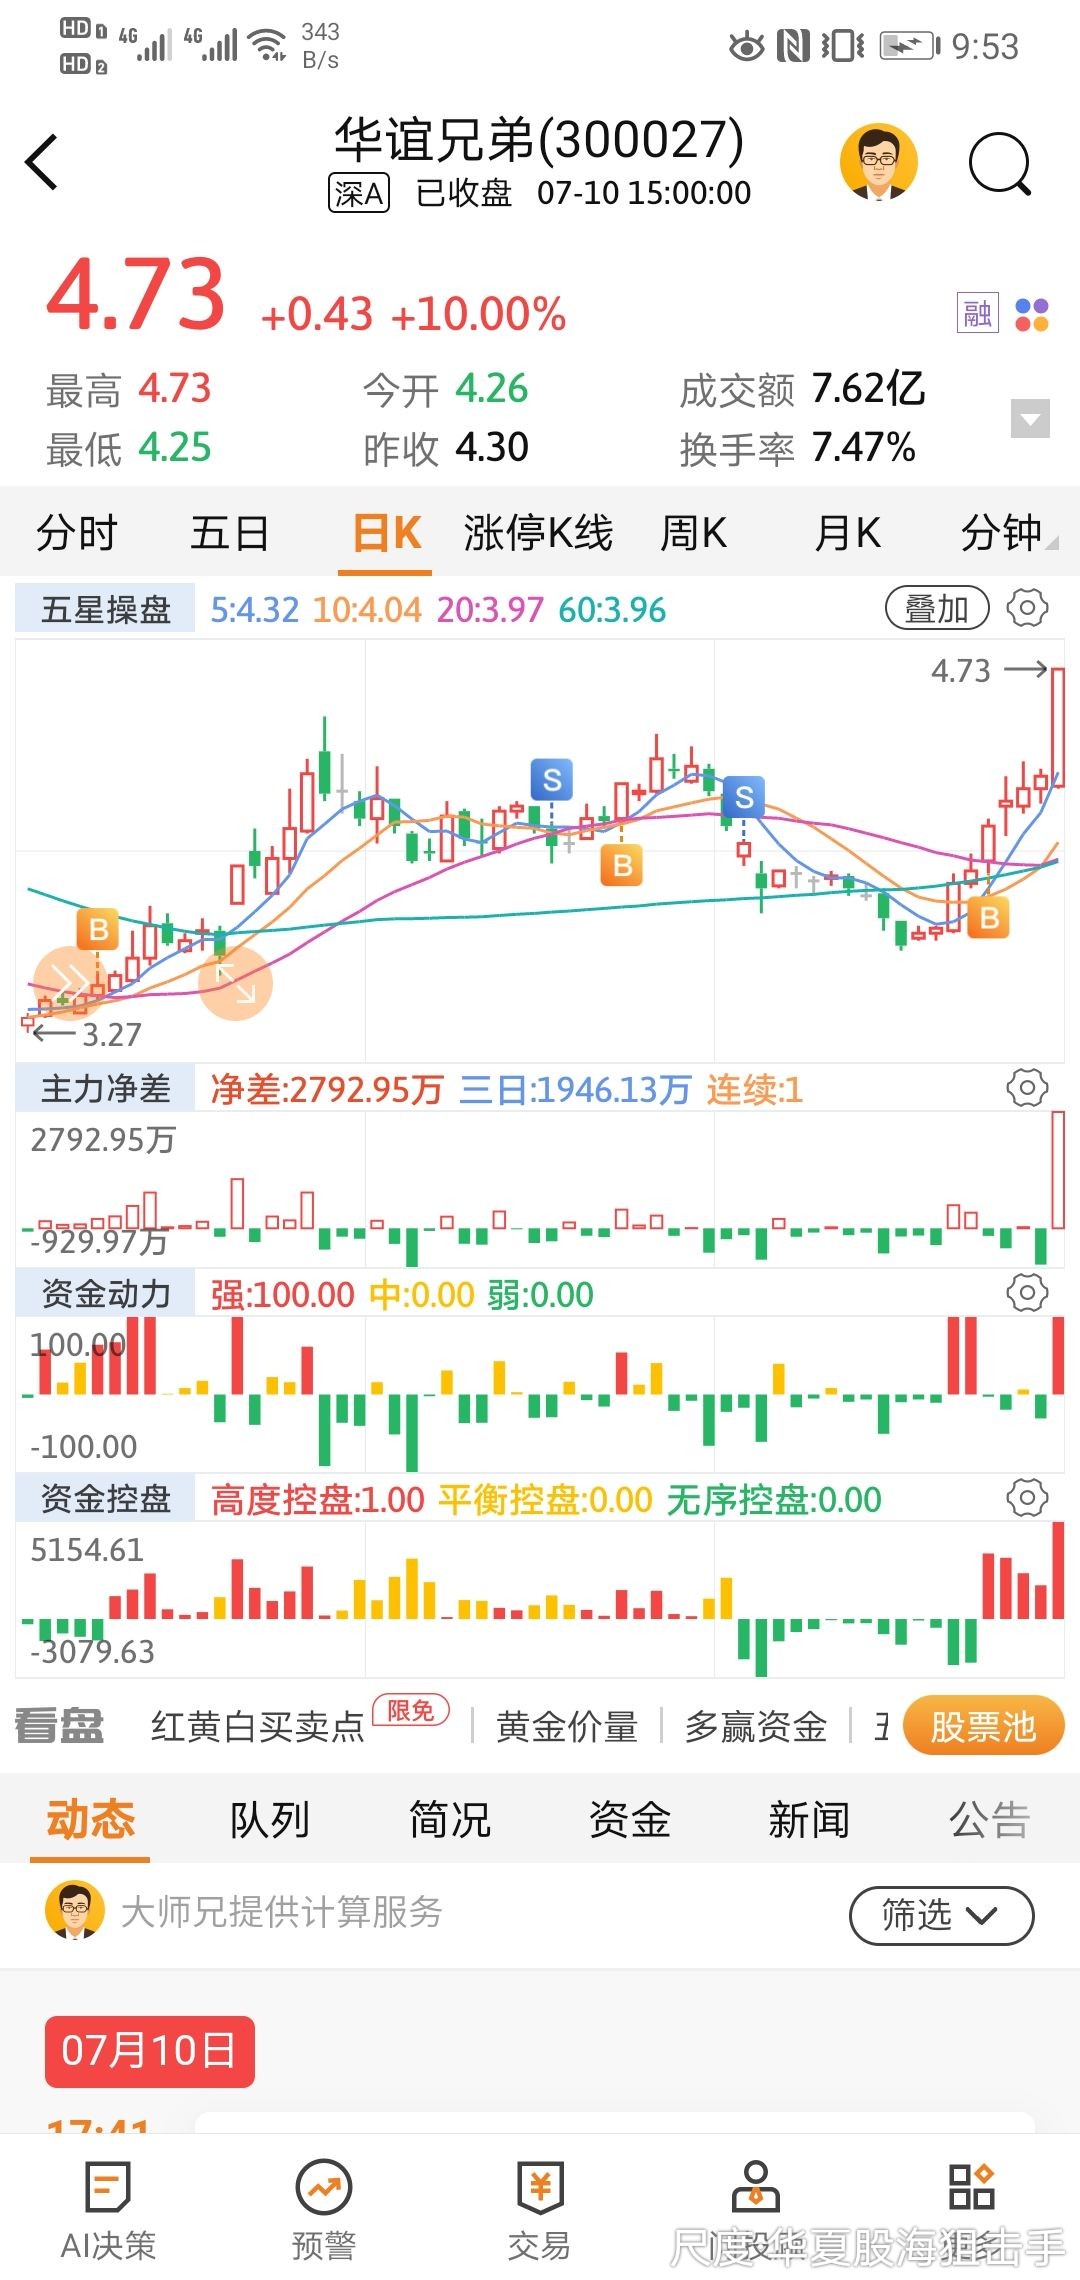This screenshot has width=1080, height=2280.
Task: Open 交易 trading in bottom bar
Action: [540, 2210]
